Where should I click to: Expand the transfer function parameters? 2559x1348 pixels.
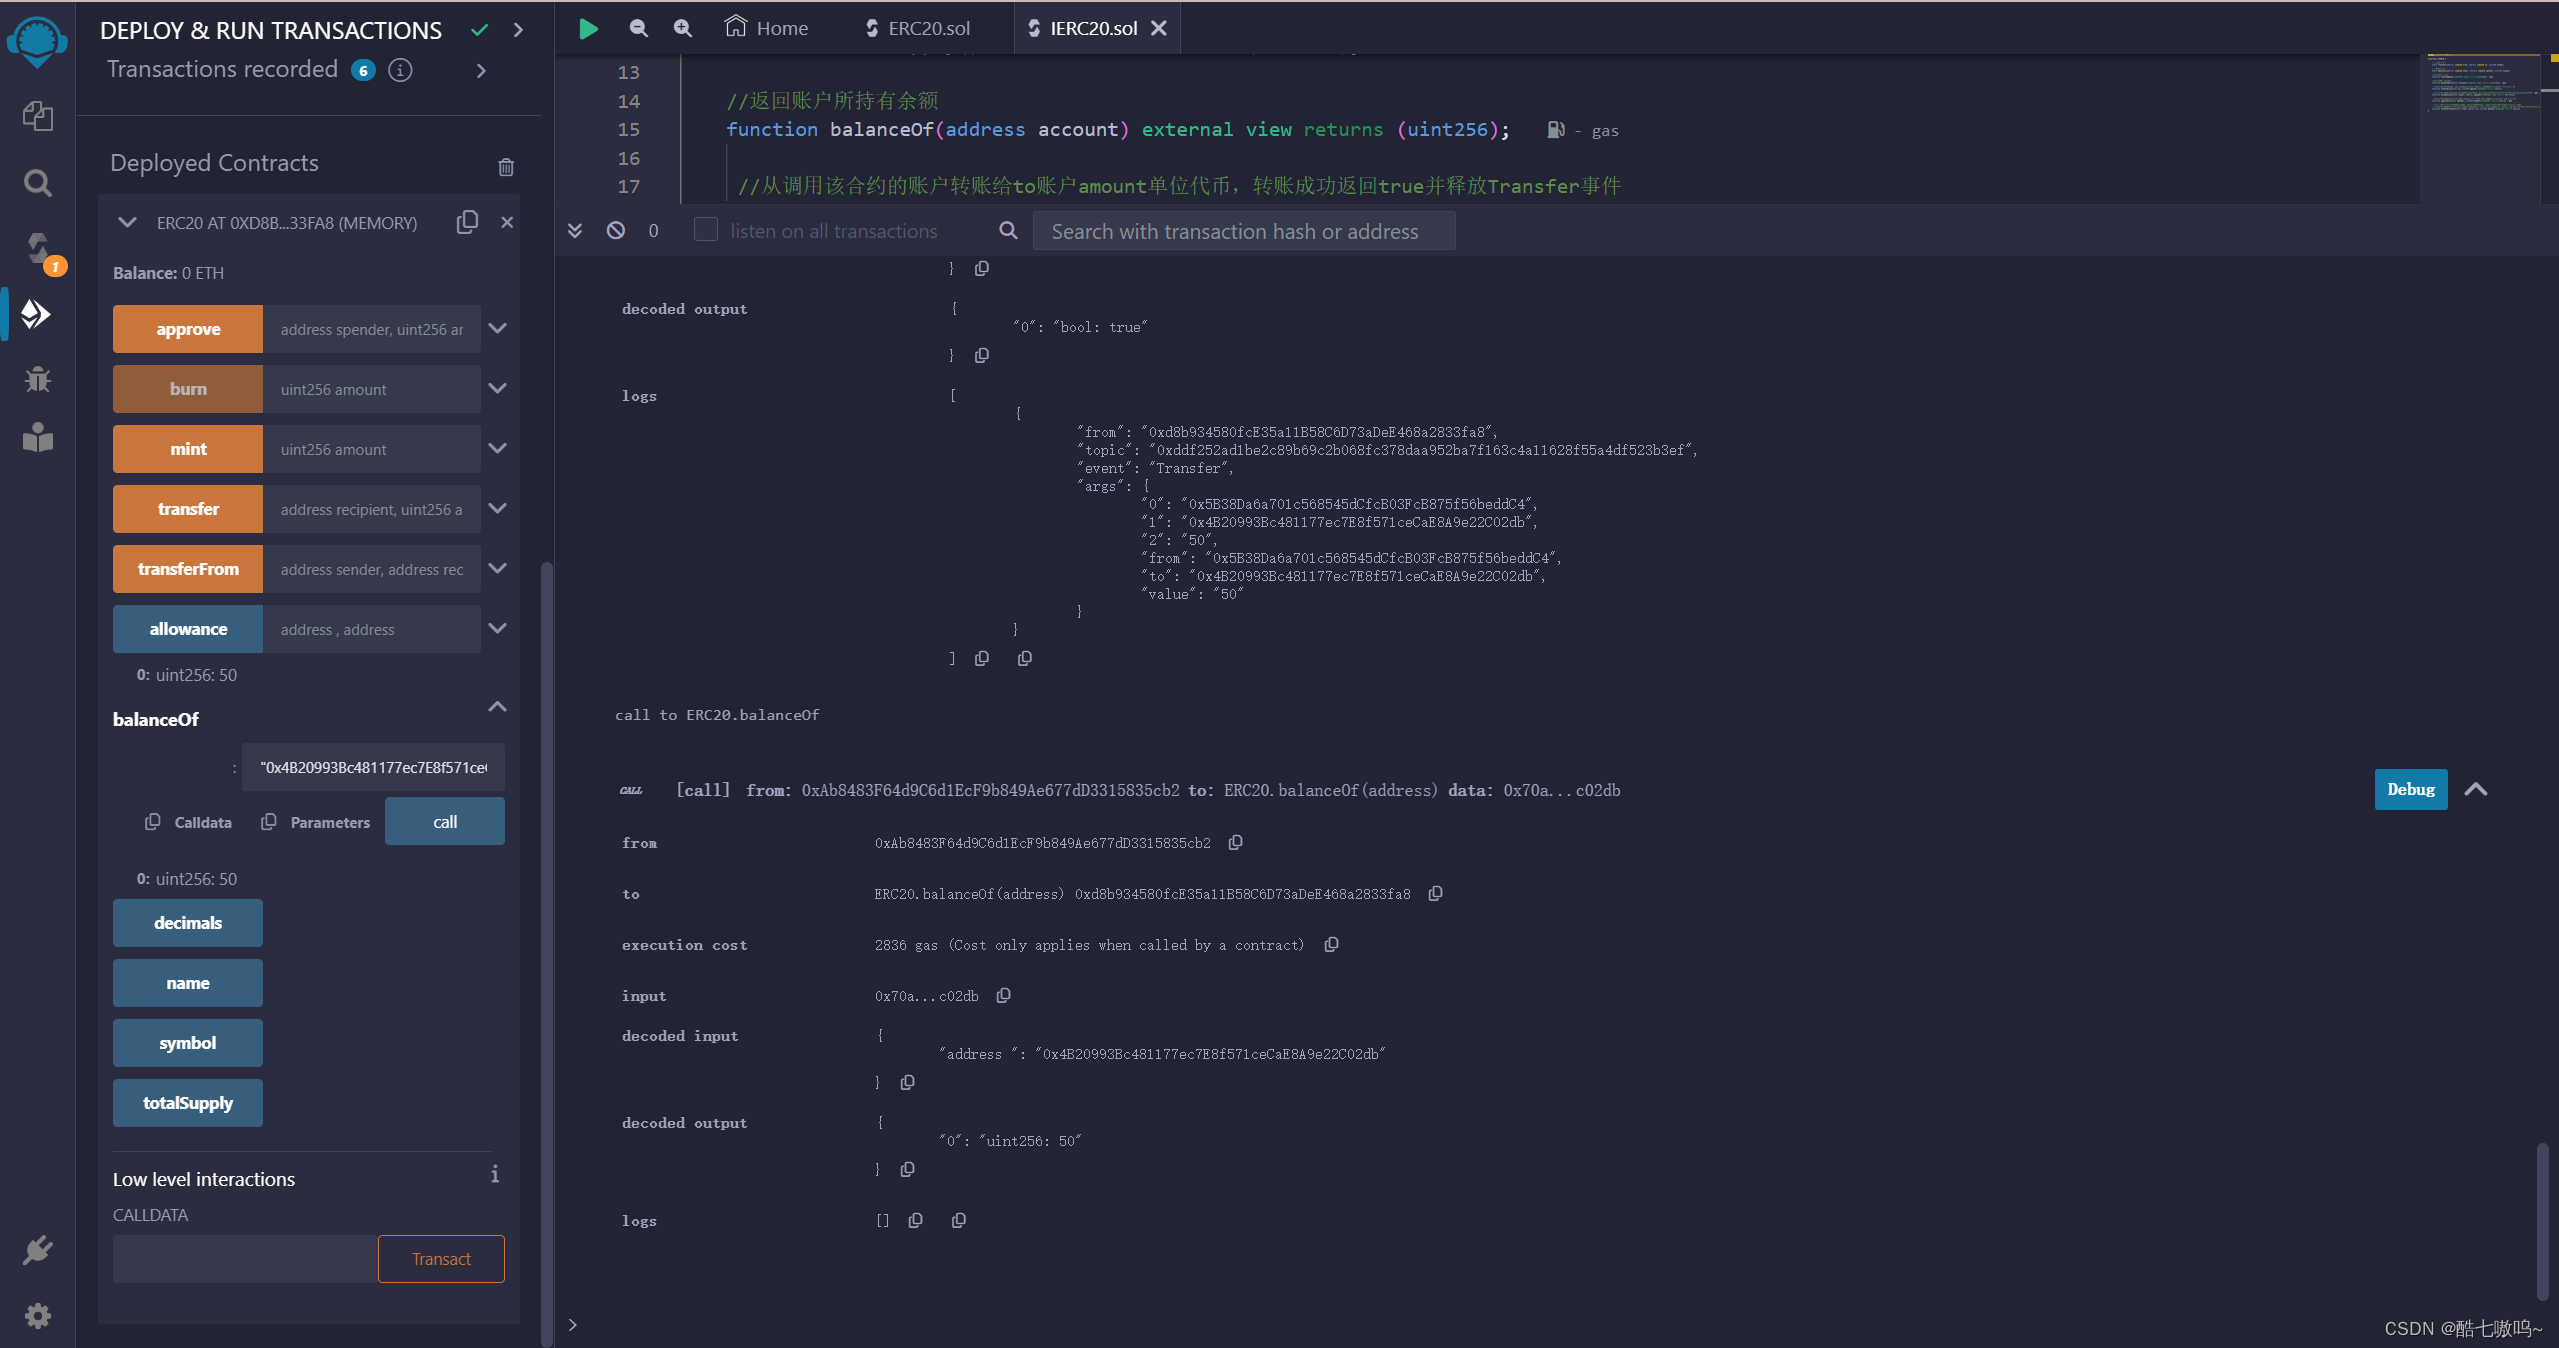point(497,508)
